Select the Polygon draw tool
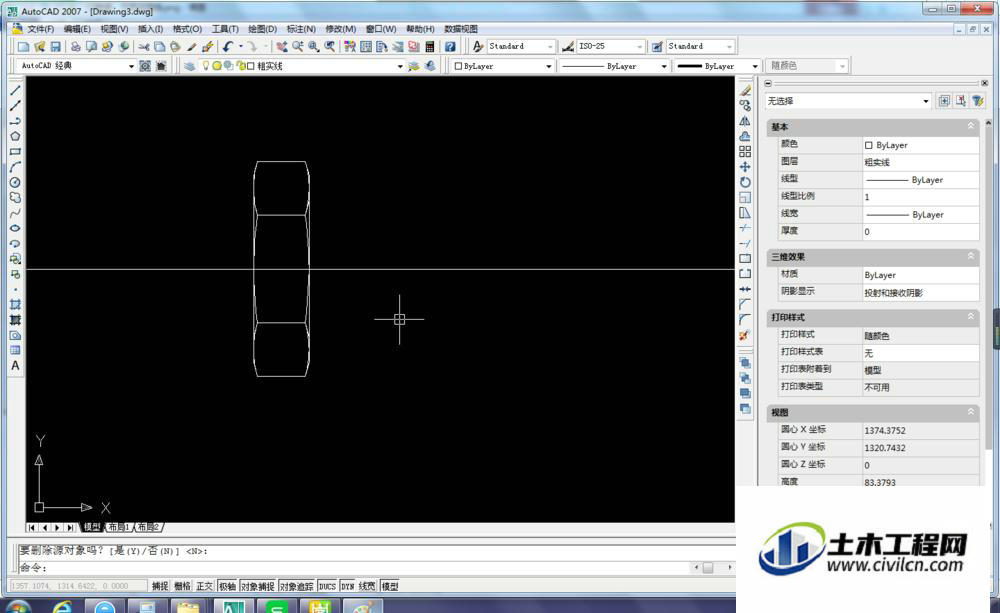The image size is (1000, 613). [15, 137]
